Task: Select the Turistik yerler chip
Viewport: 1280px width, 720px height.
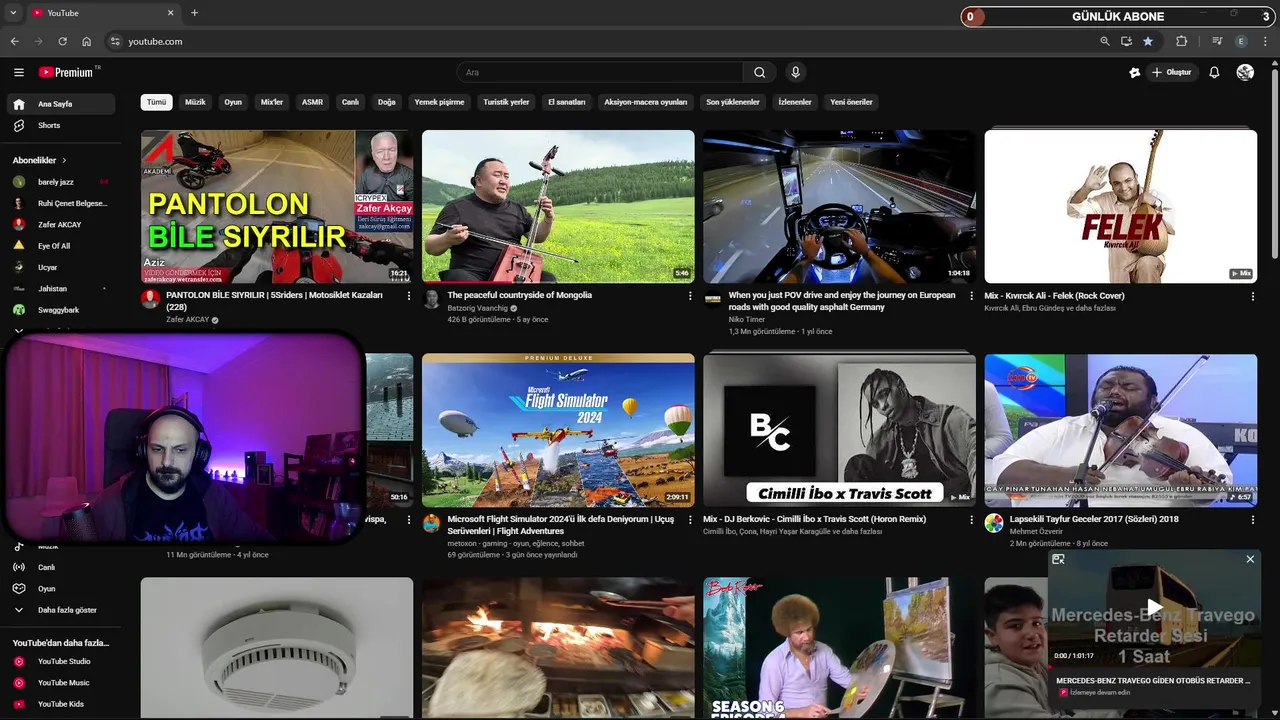Action: click(x=506, y=102)
